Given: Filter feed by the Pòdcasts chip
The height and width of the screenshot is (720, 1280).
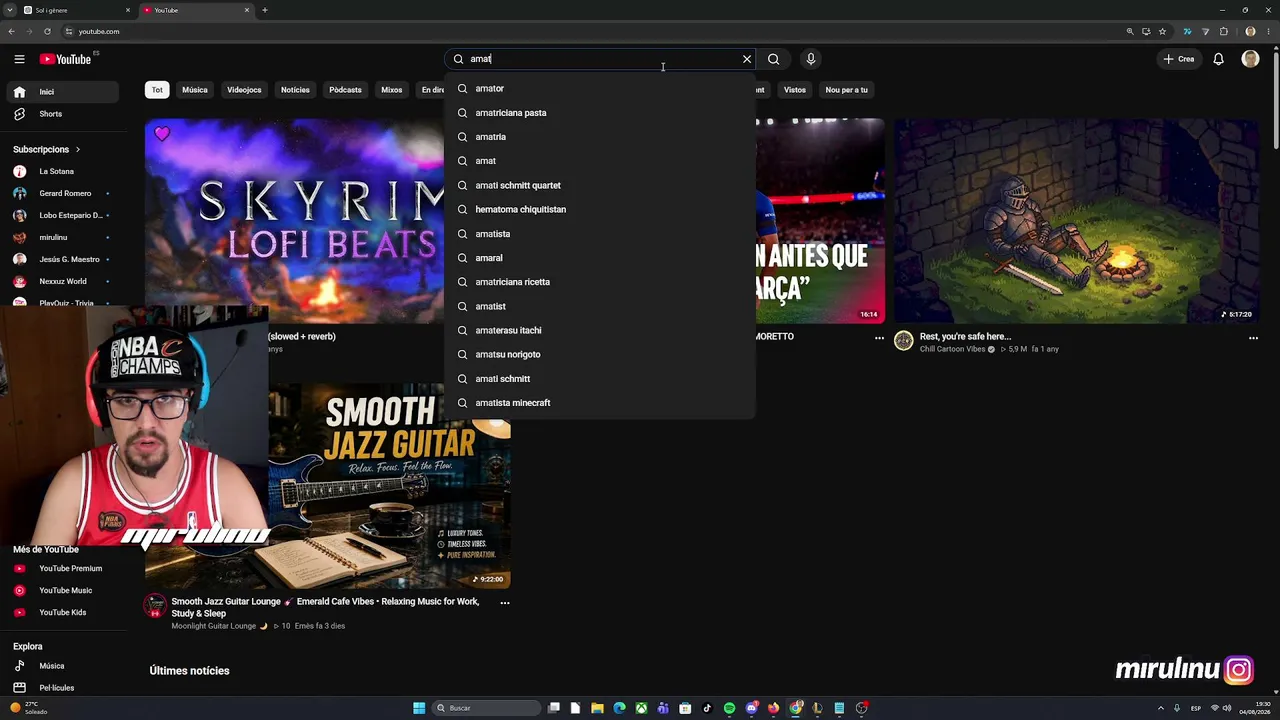Looking at the screenshot, I should point(345,90).
